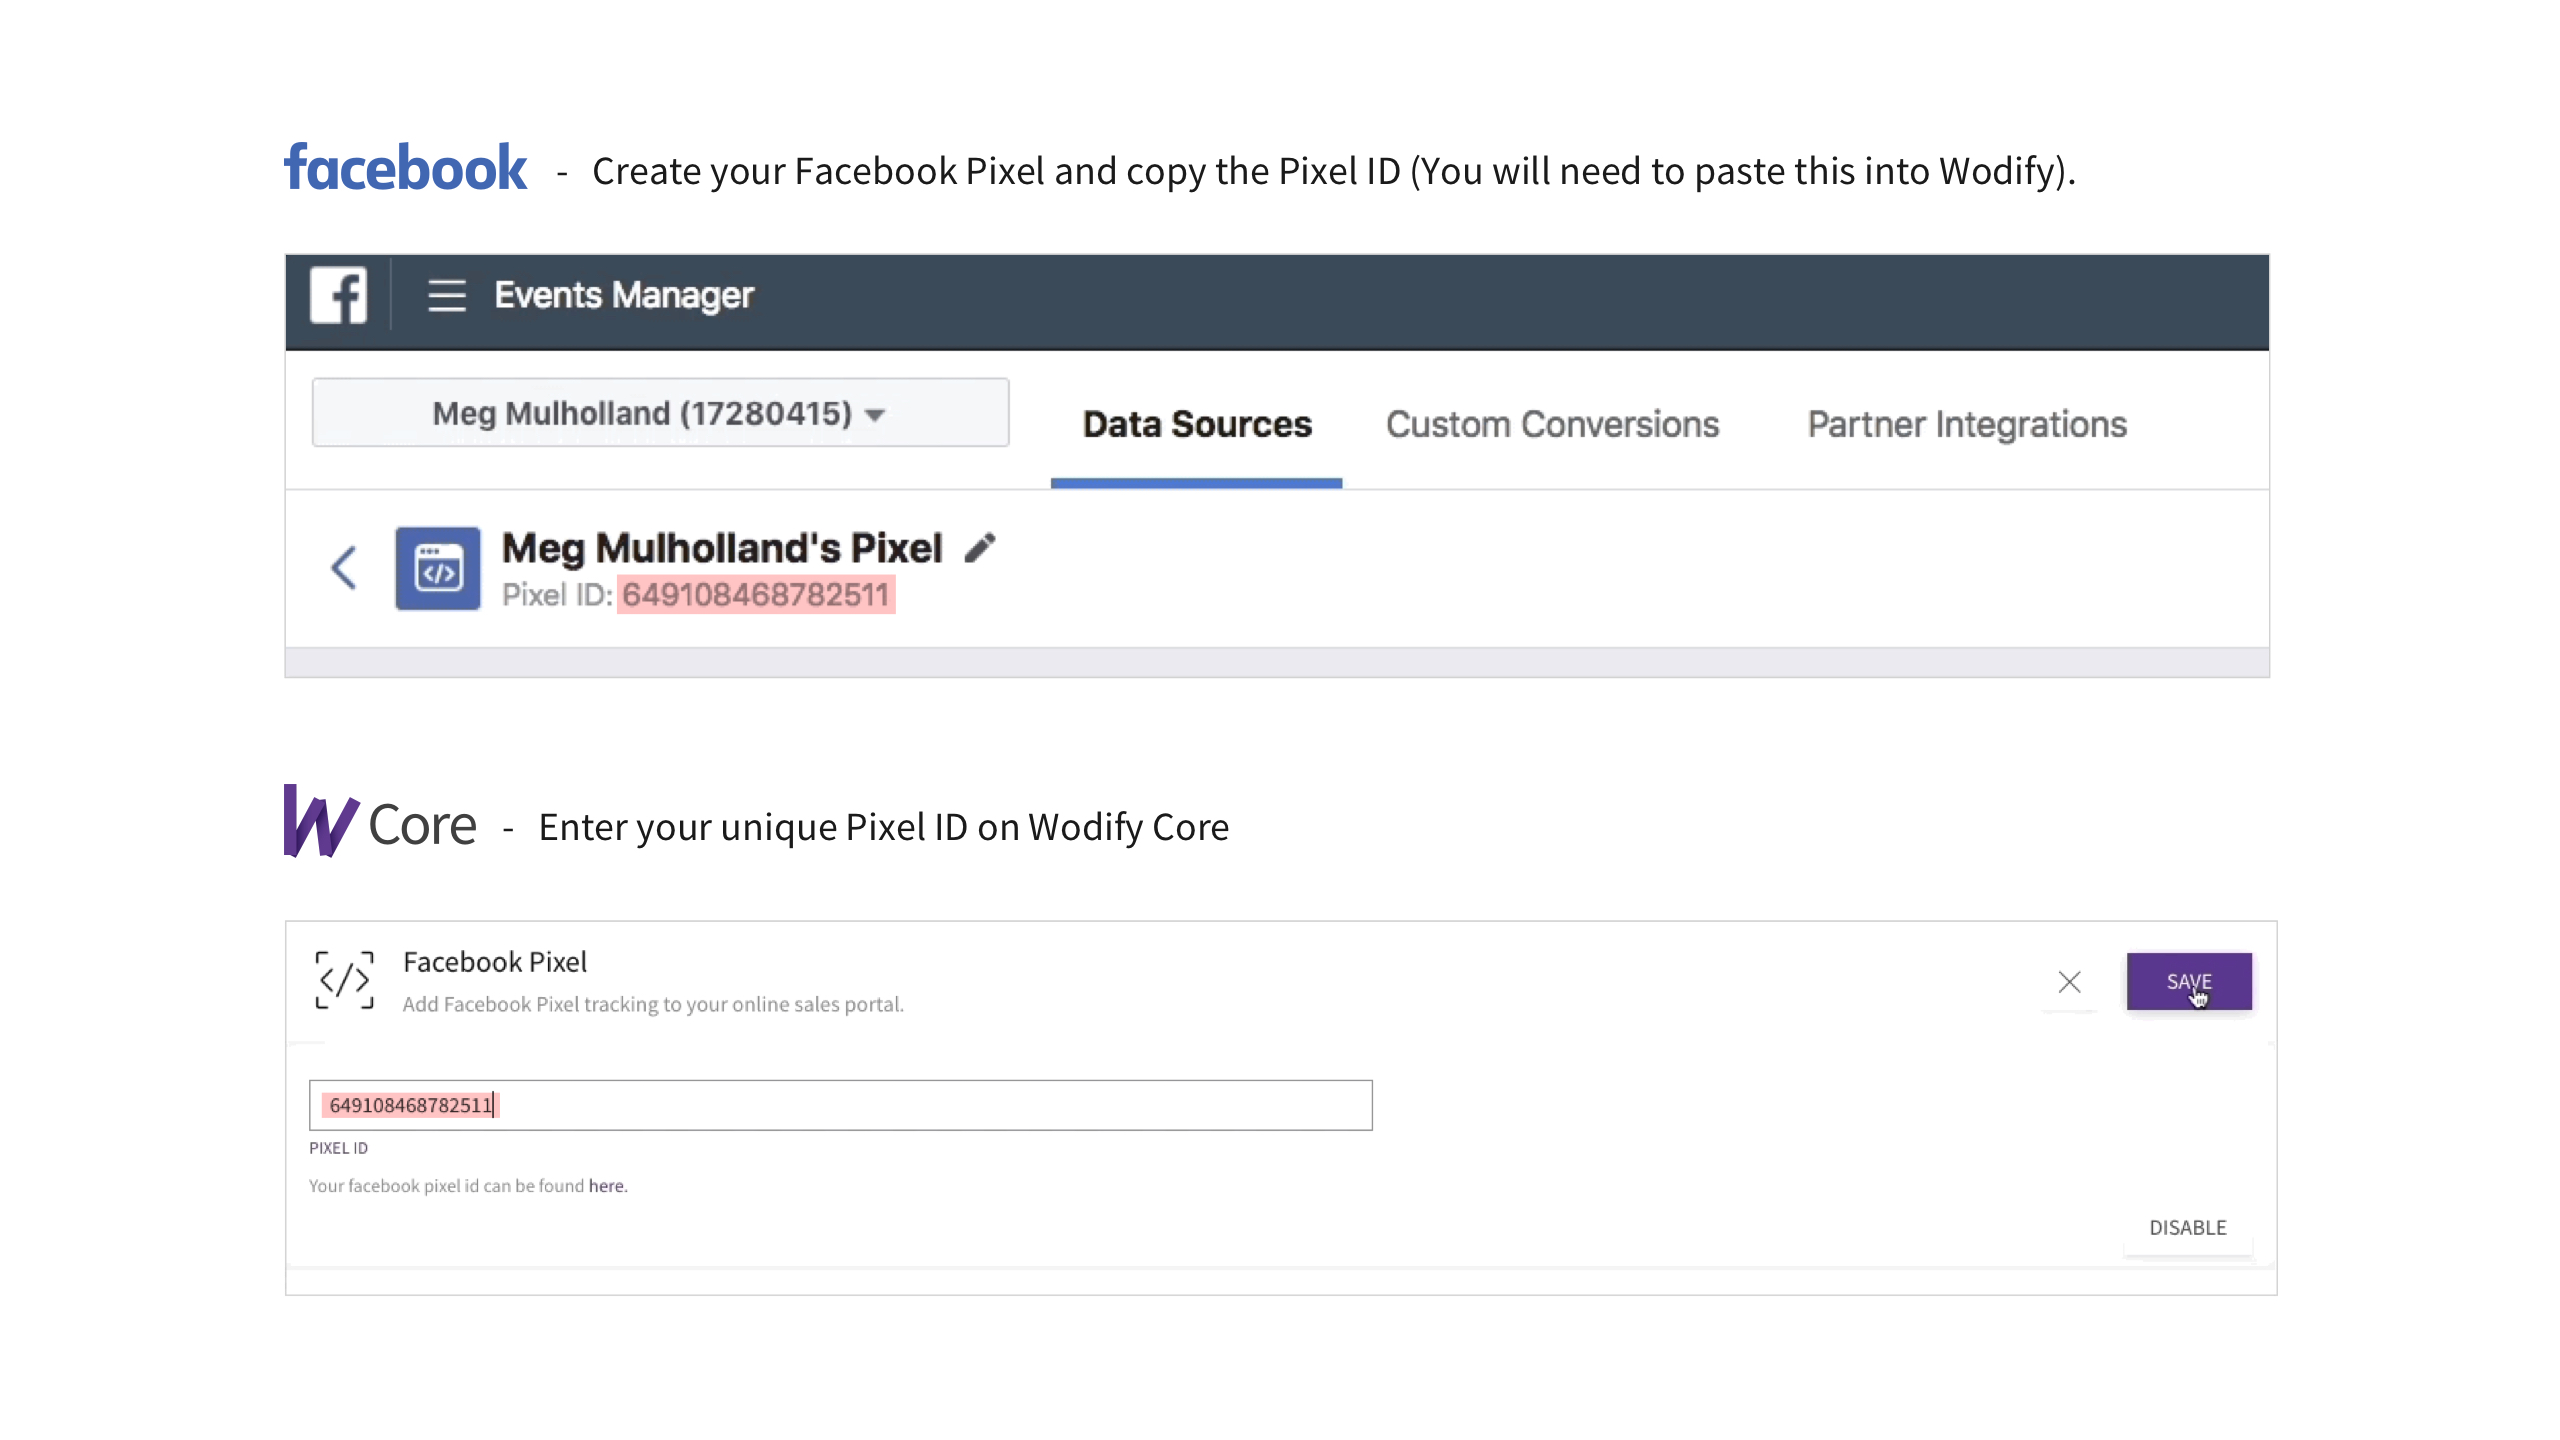Click the Events Manager header title
The width and height of the screenshot is (2560, 1440).
[624, 296]
